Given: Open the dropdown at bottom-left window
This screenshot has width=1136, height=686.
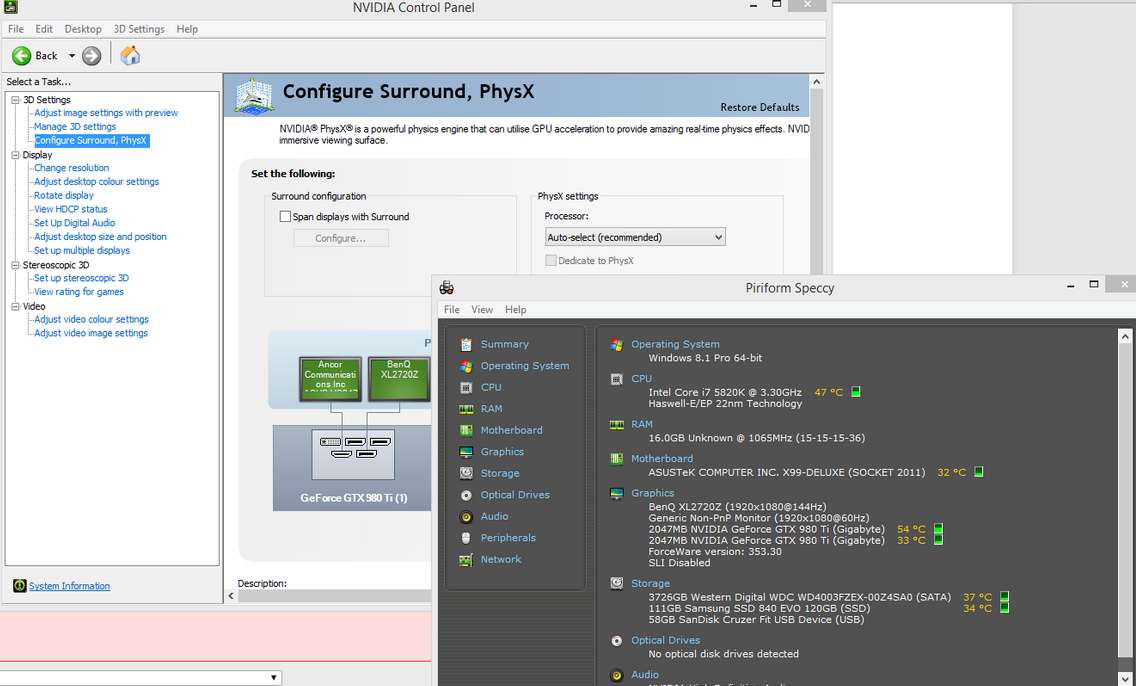Looking at the screenshot, I should pos(274,678).
